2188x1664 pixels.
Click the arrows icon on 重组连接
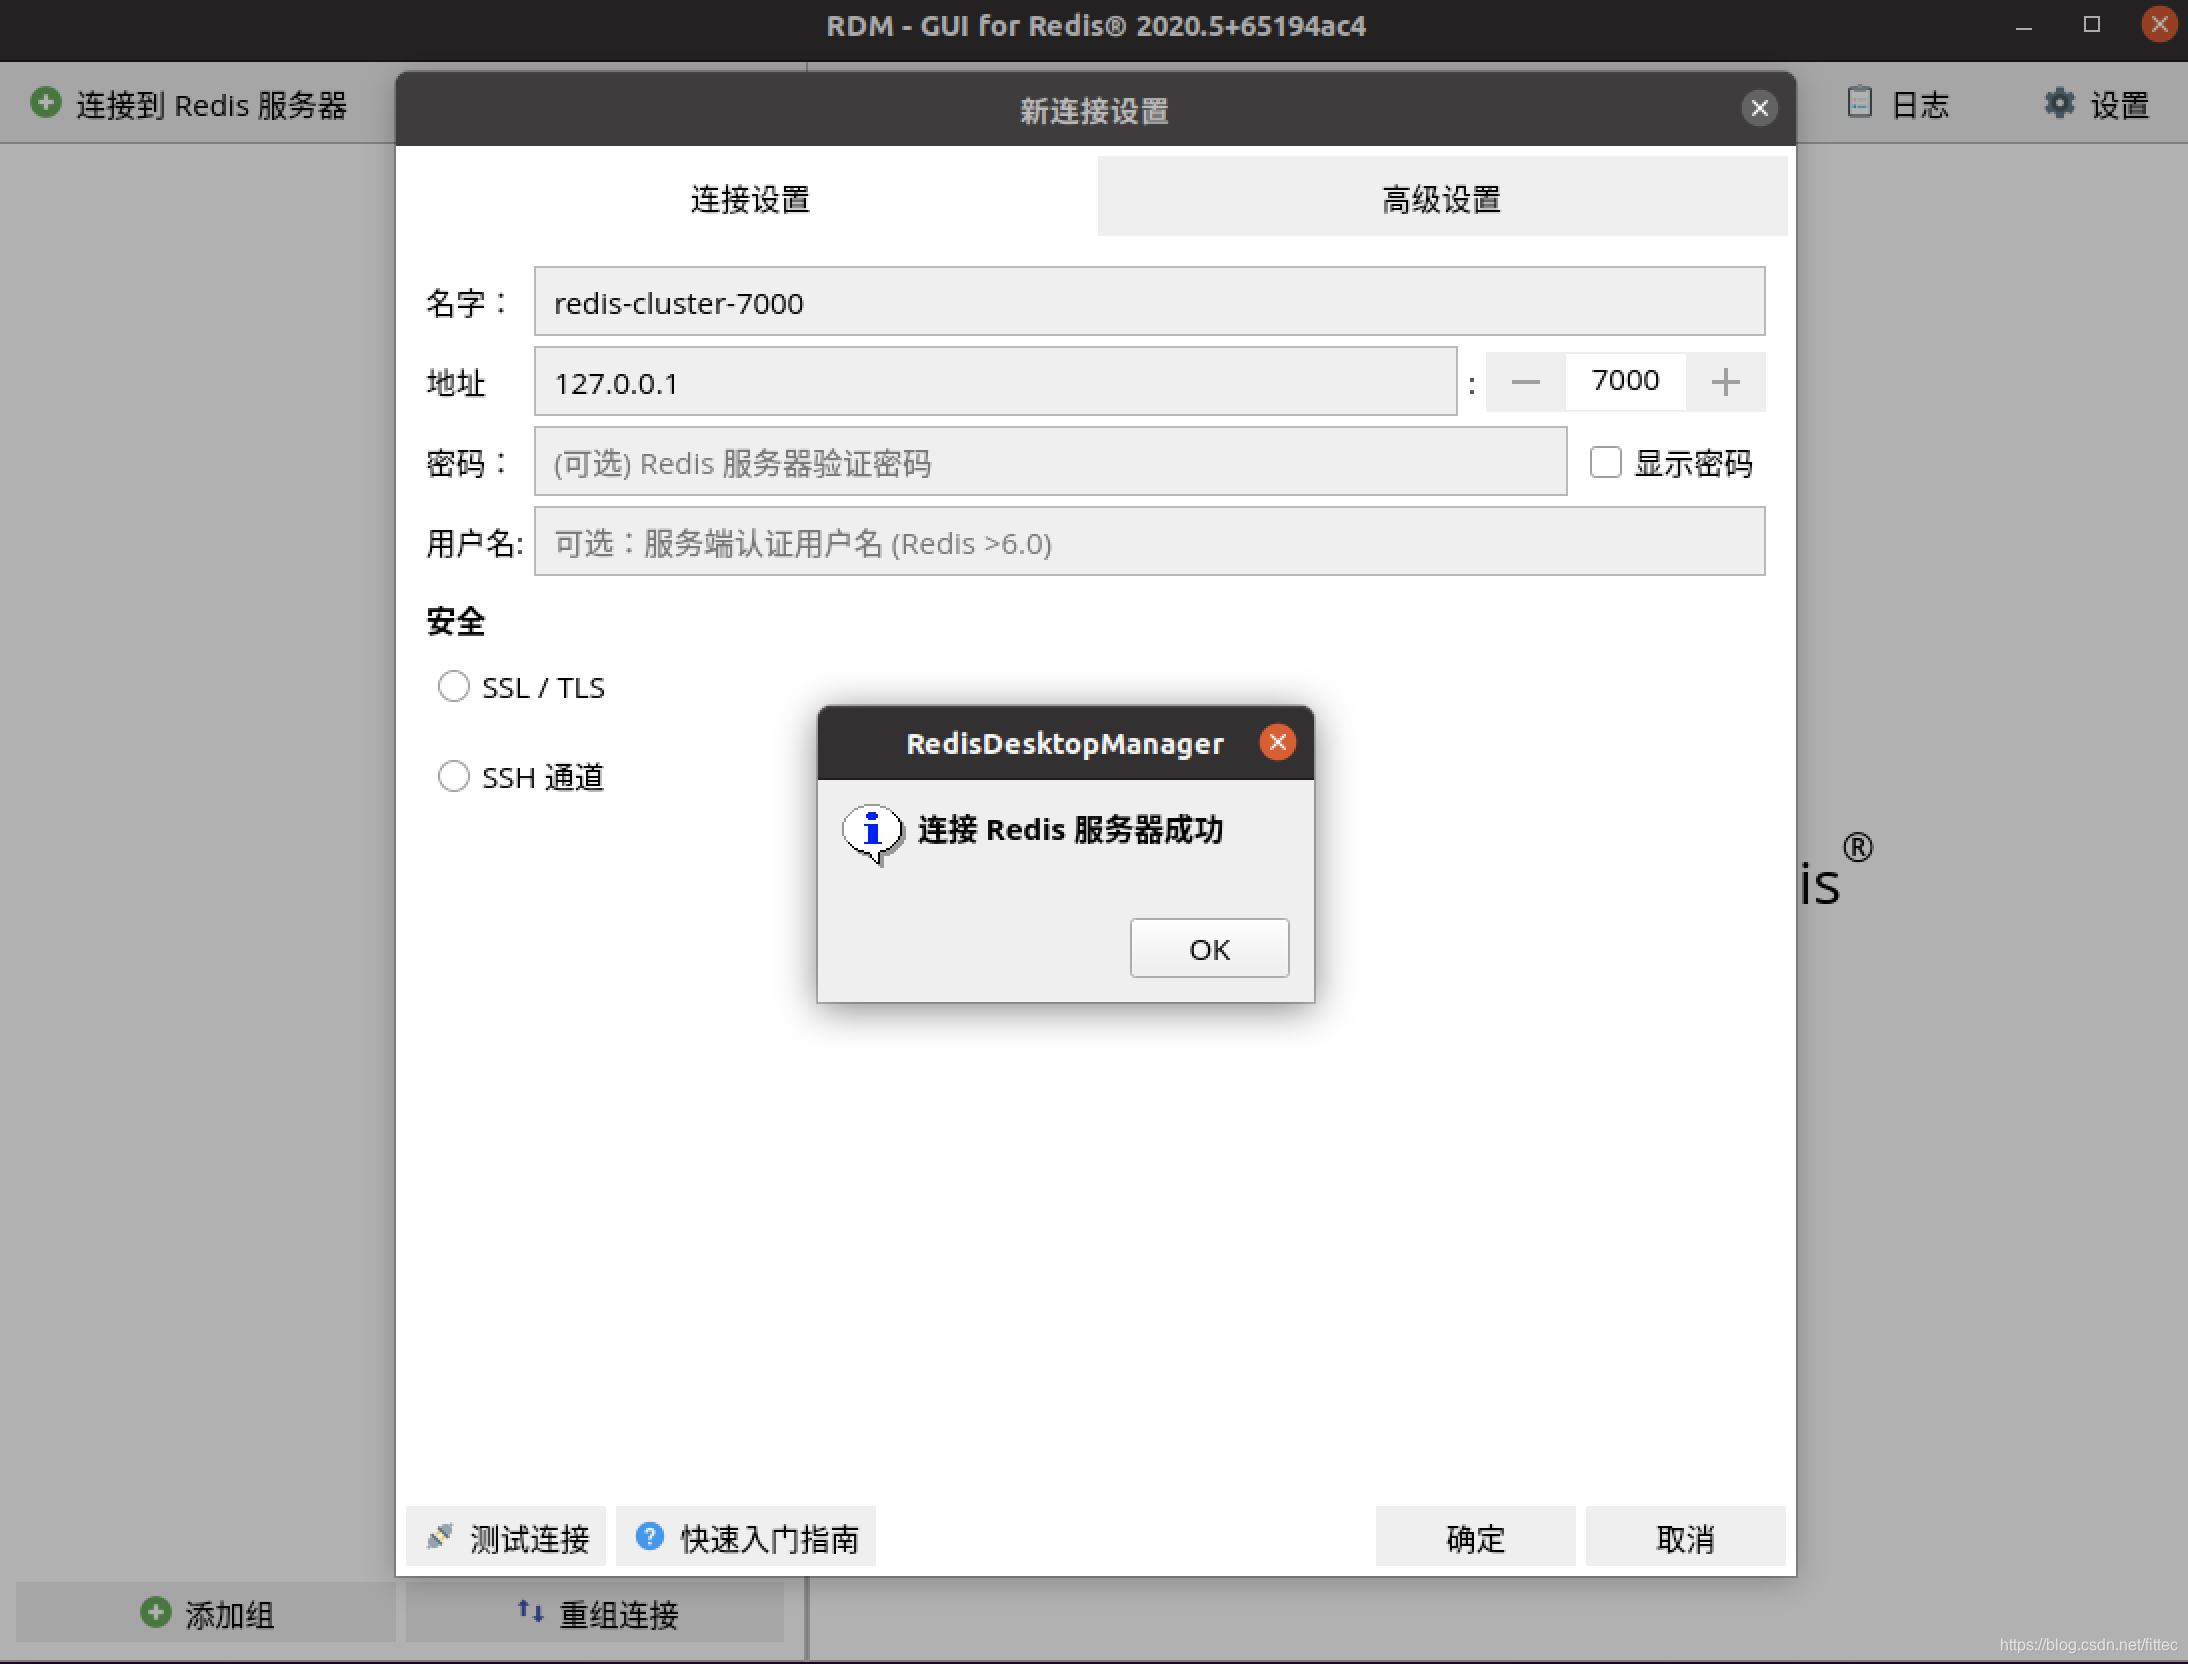point(530,1611)
